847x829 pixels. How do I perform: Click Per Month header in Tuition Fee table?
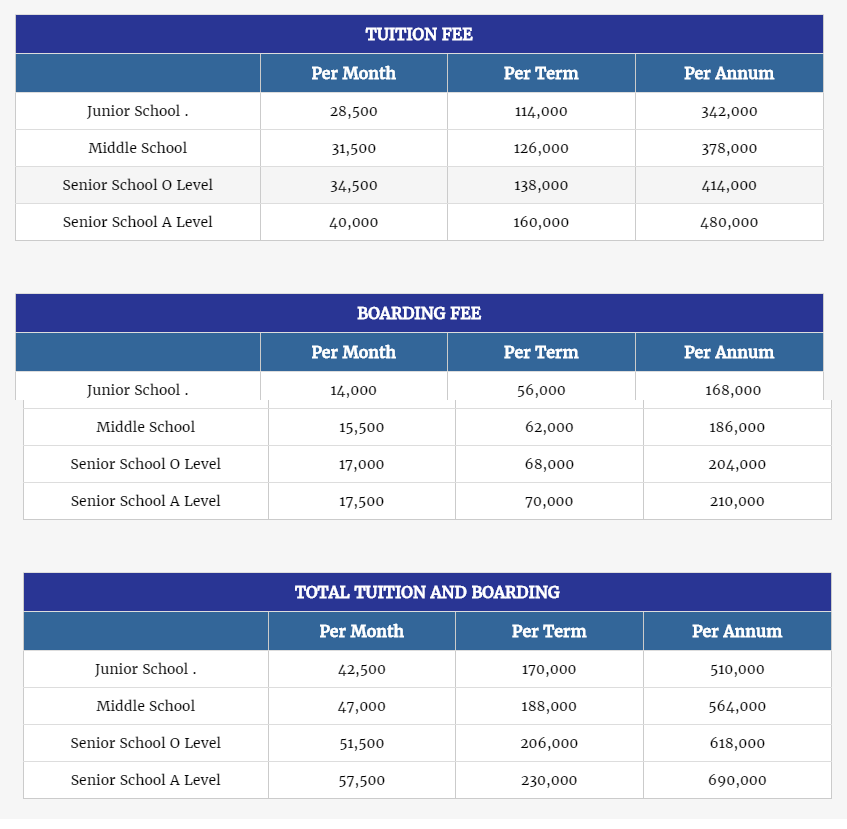pos(353,73)
